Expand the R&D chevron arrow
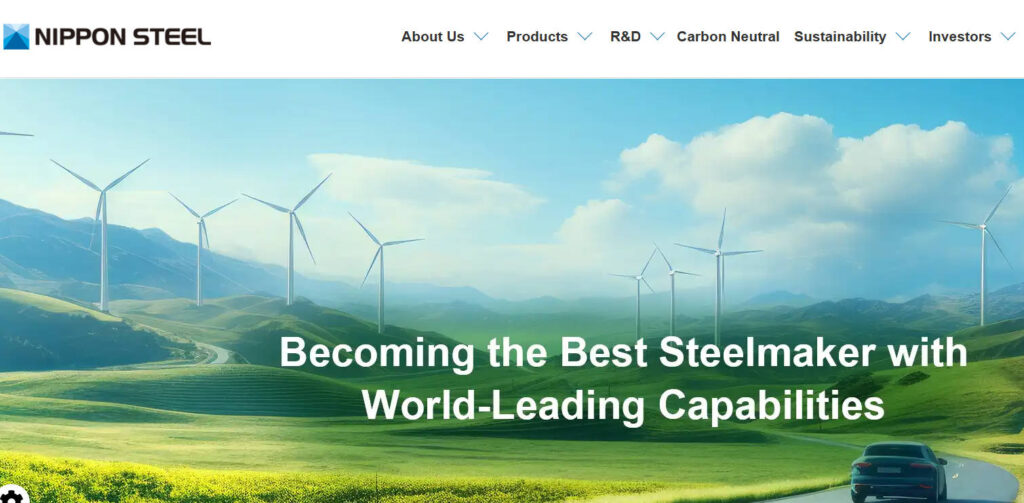This screenshot has height=503, width=1024. [x=658, y=37]
